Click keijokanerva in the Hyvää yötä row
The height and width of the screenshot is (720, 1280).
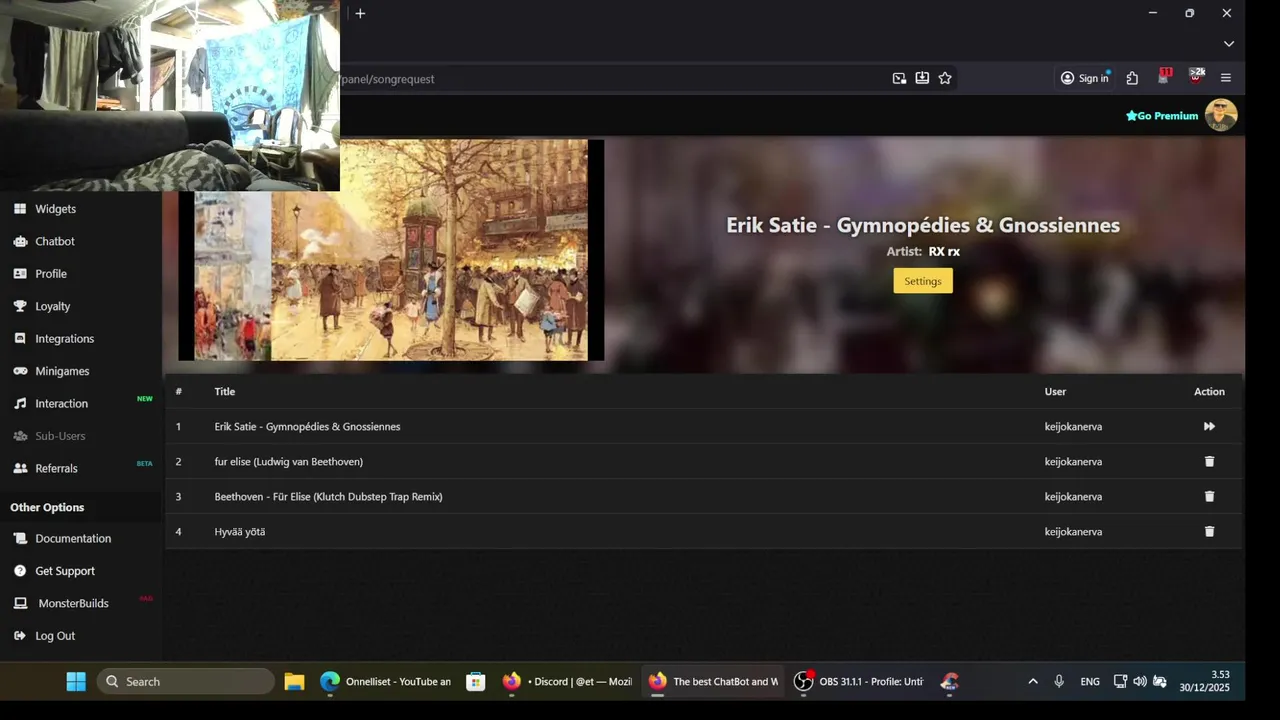click(1073, 532)
